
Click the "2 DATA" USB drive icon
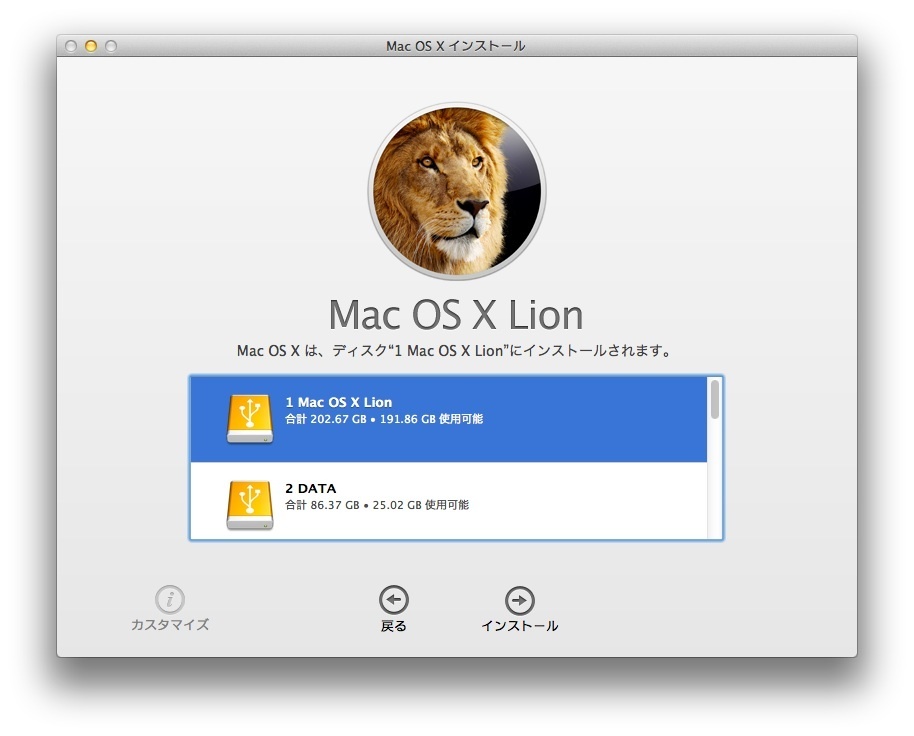[x=249, y=505]
